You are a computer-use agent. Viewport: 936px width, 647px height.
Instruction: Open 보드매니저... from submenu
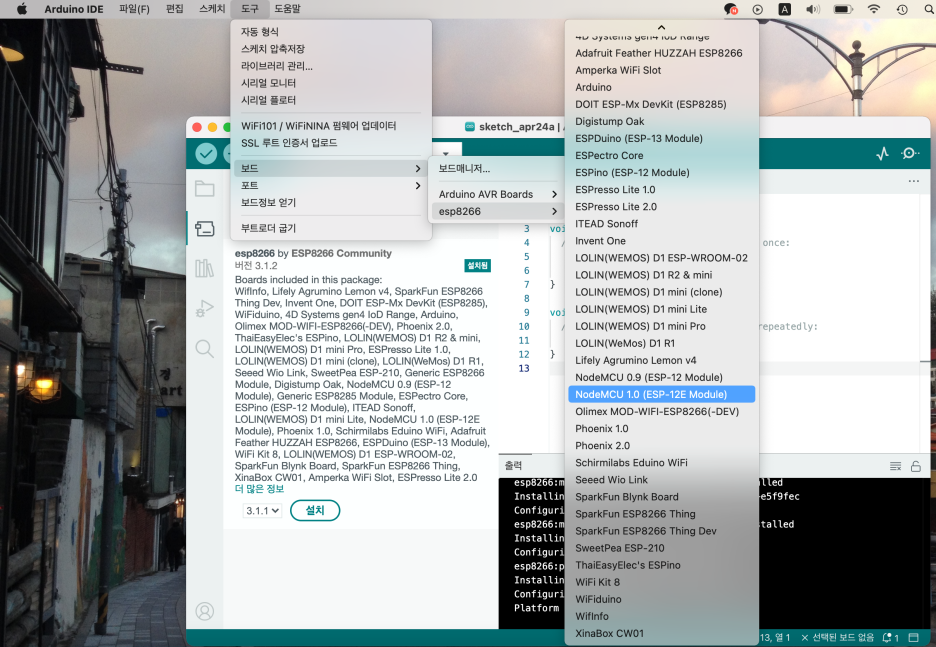pos(498,168)
